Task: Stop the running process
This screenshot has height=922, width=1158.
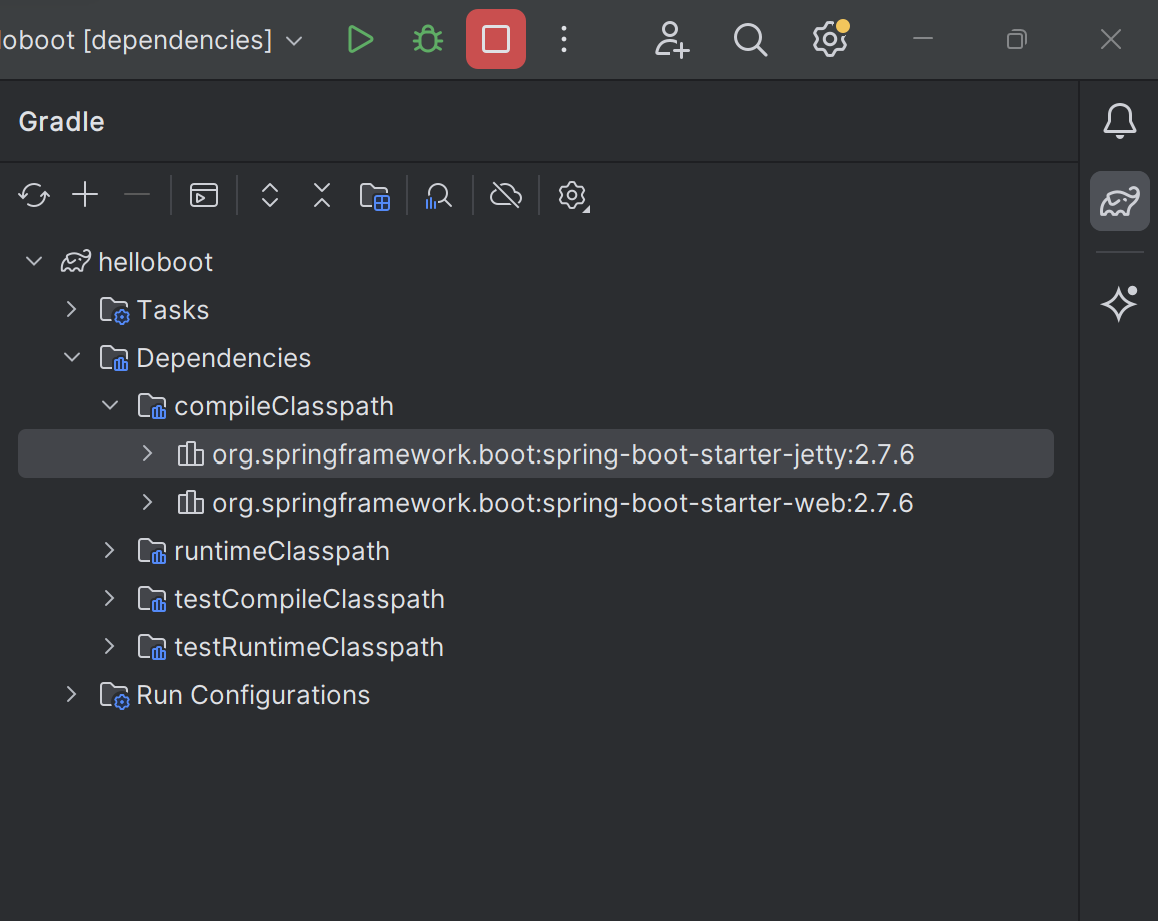Action: [x=496, y=39]
